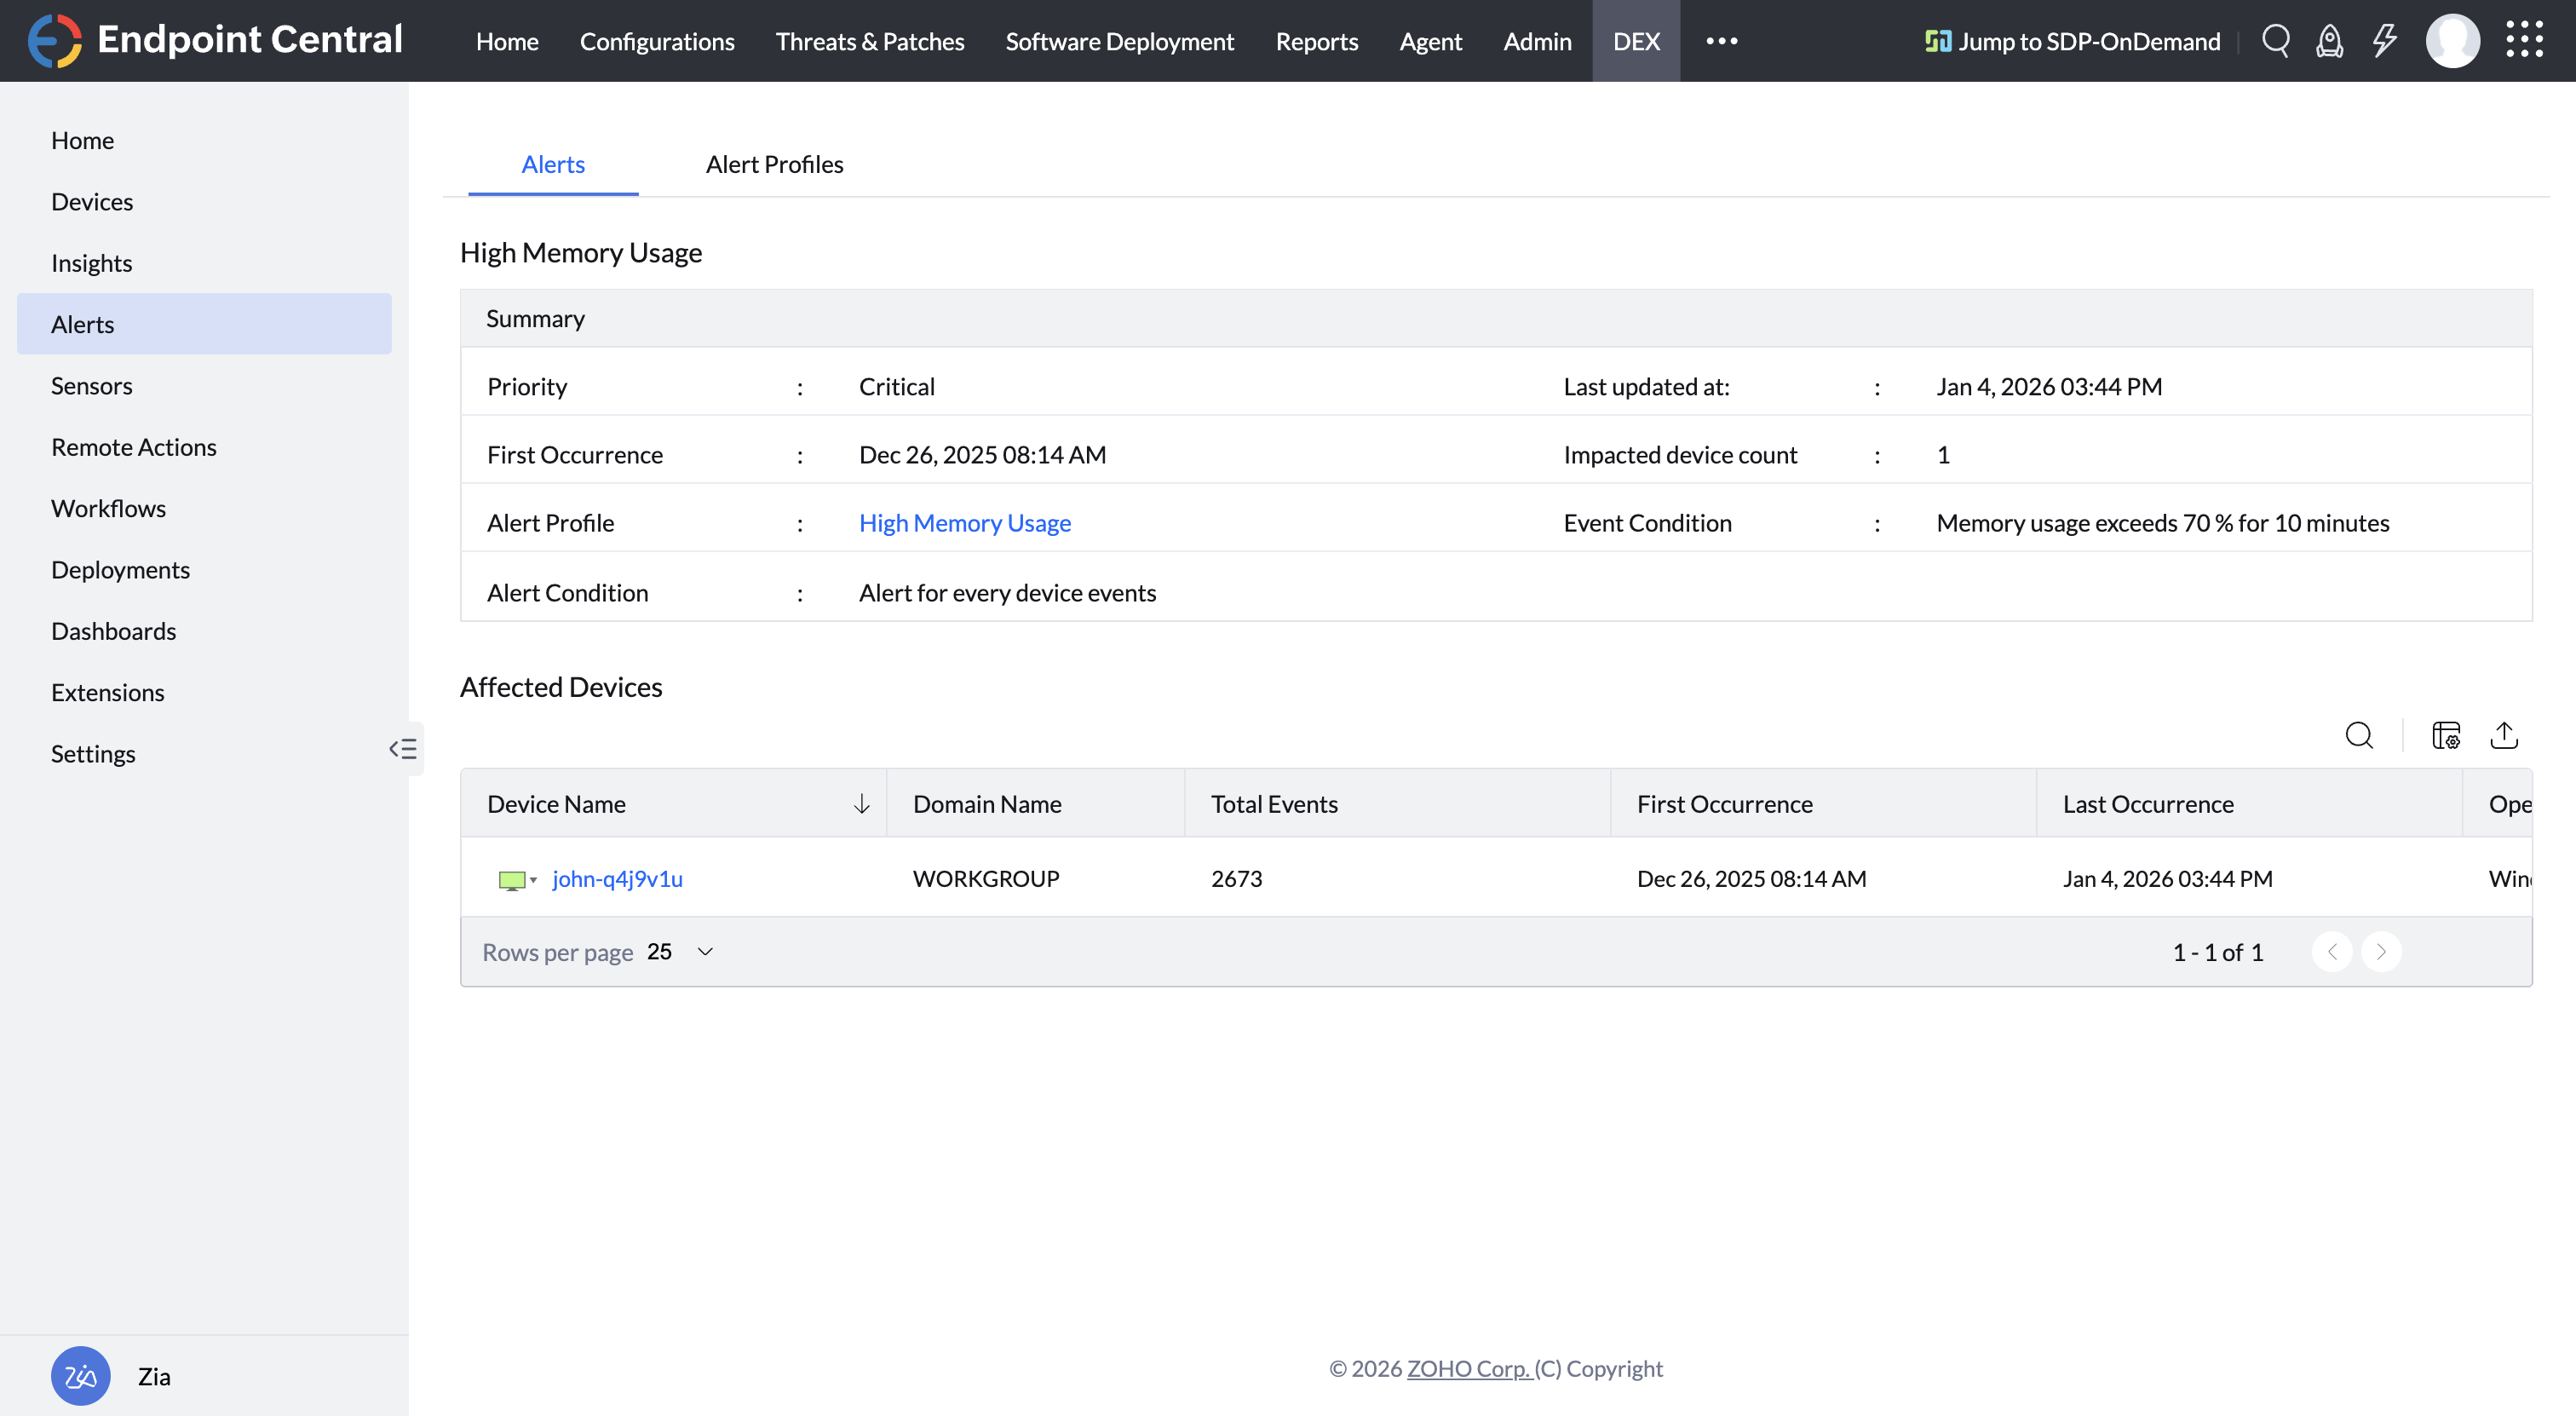Viewport: 2576px width, 1416px height.
Task: Search the Affected Devices table
Action: point(2359,735)
